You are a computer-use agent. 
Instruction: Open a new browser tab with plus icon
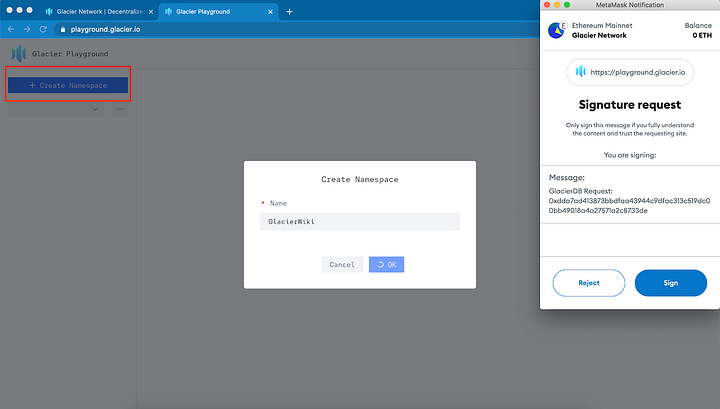click(x=289, y=12)
